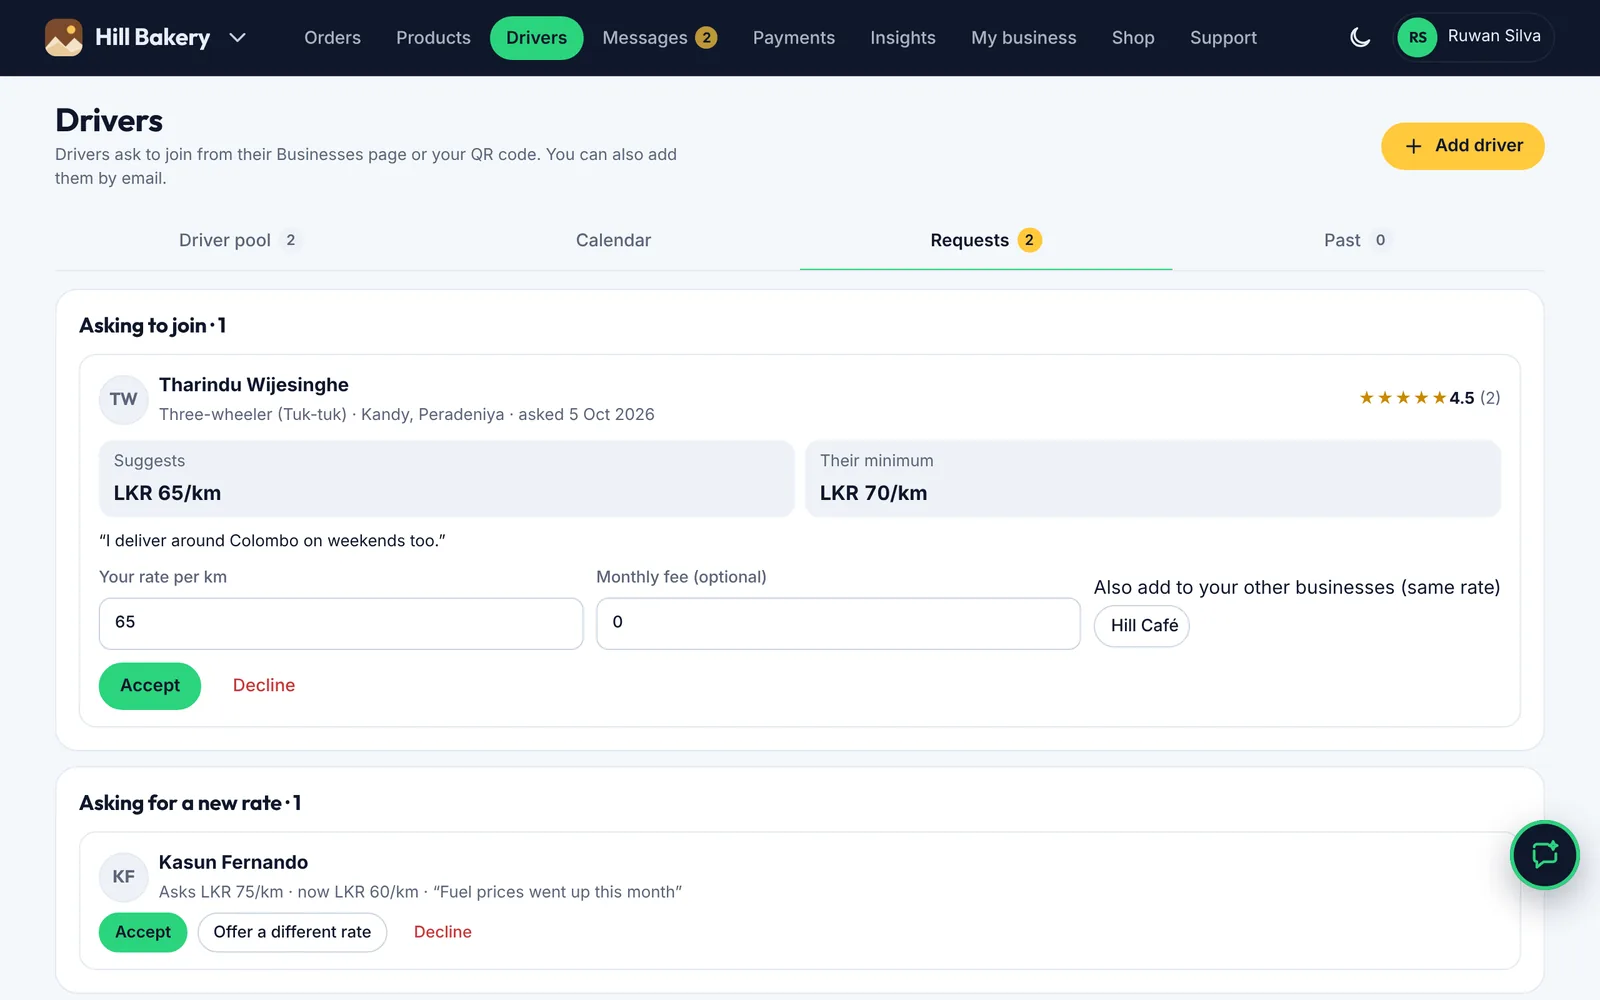Accept Tharindu's join request
The image size is (1600, 1000).
click(150, 686)
